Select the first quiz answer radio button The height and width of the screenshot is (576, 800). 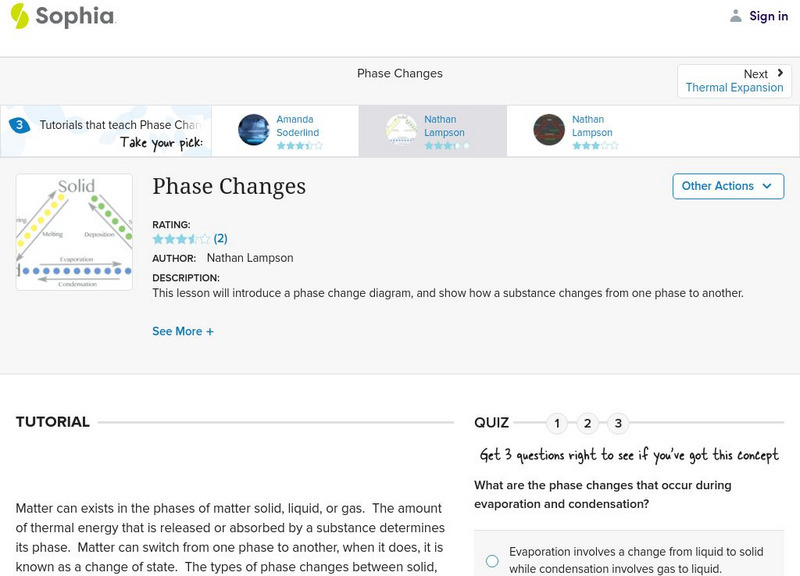[492, 561]
